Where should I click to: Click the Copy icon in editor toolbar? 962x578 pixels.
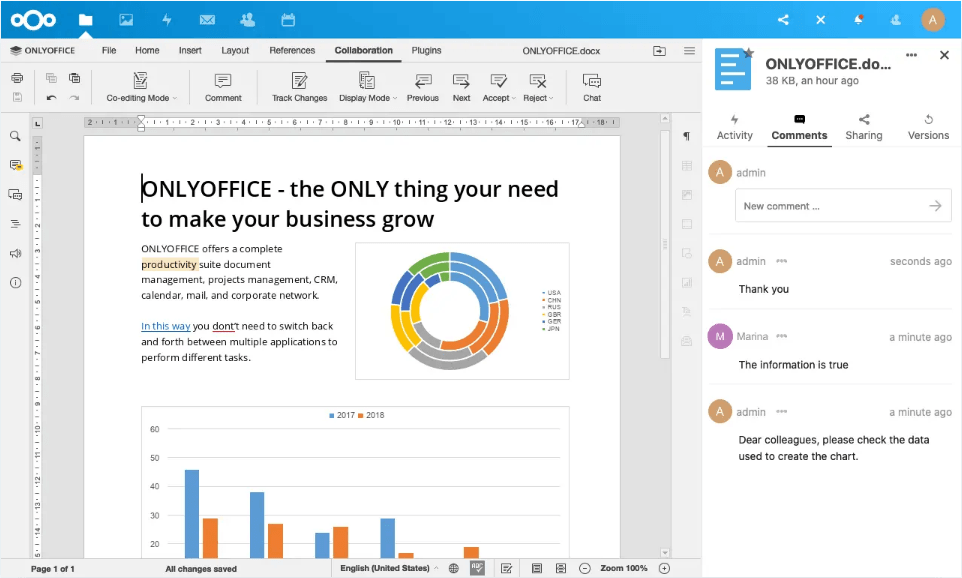(x=52, y=78)
